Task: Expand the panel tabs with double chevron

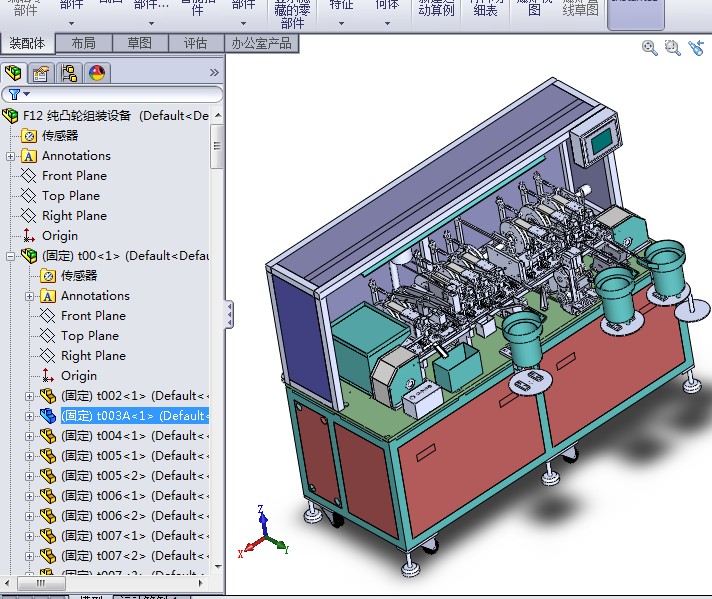Action: point(213,73)
